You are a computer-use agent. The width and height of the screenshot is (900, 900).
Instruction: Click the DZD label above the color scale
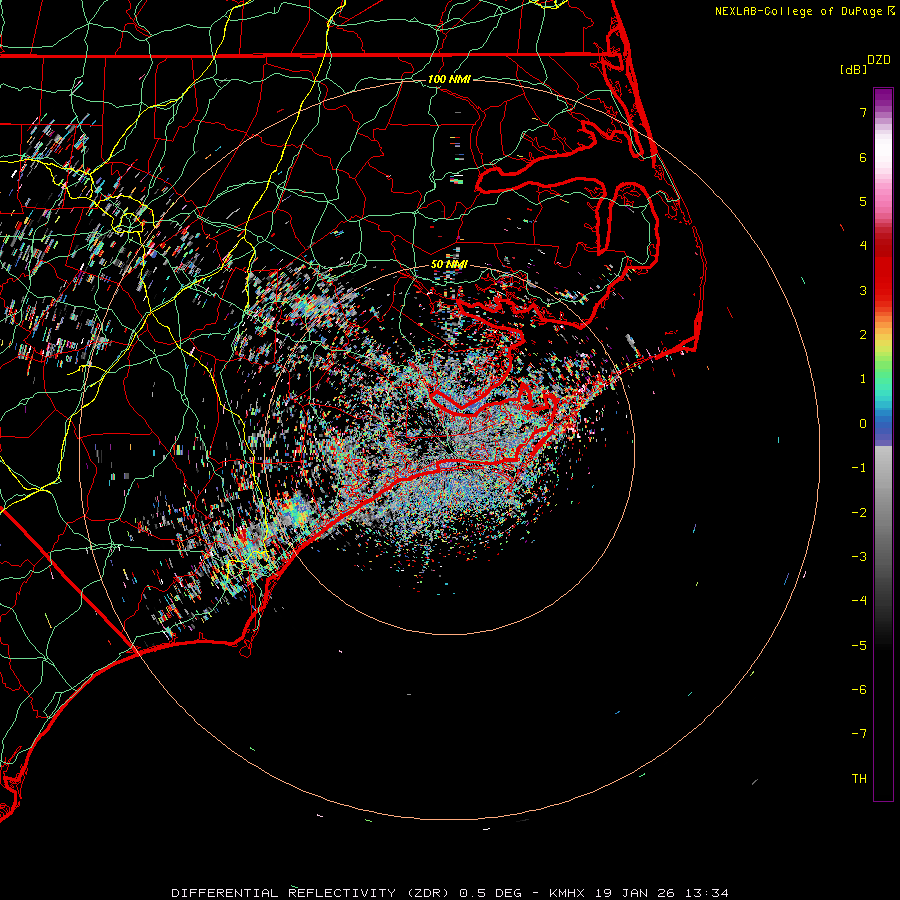coord(878,60)
